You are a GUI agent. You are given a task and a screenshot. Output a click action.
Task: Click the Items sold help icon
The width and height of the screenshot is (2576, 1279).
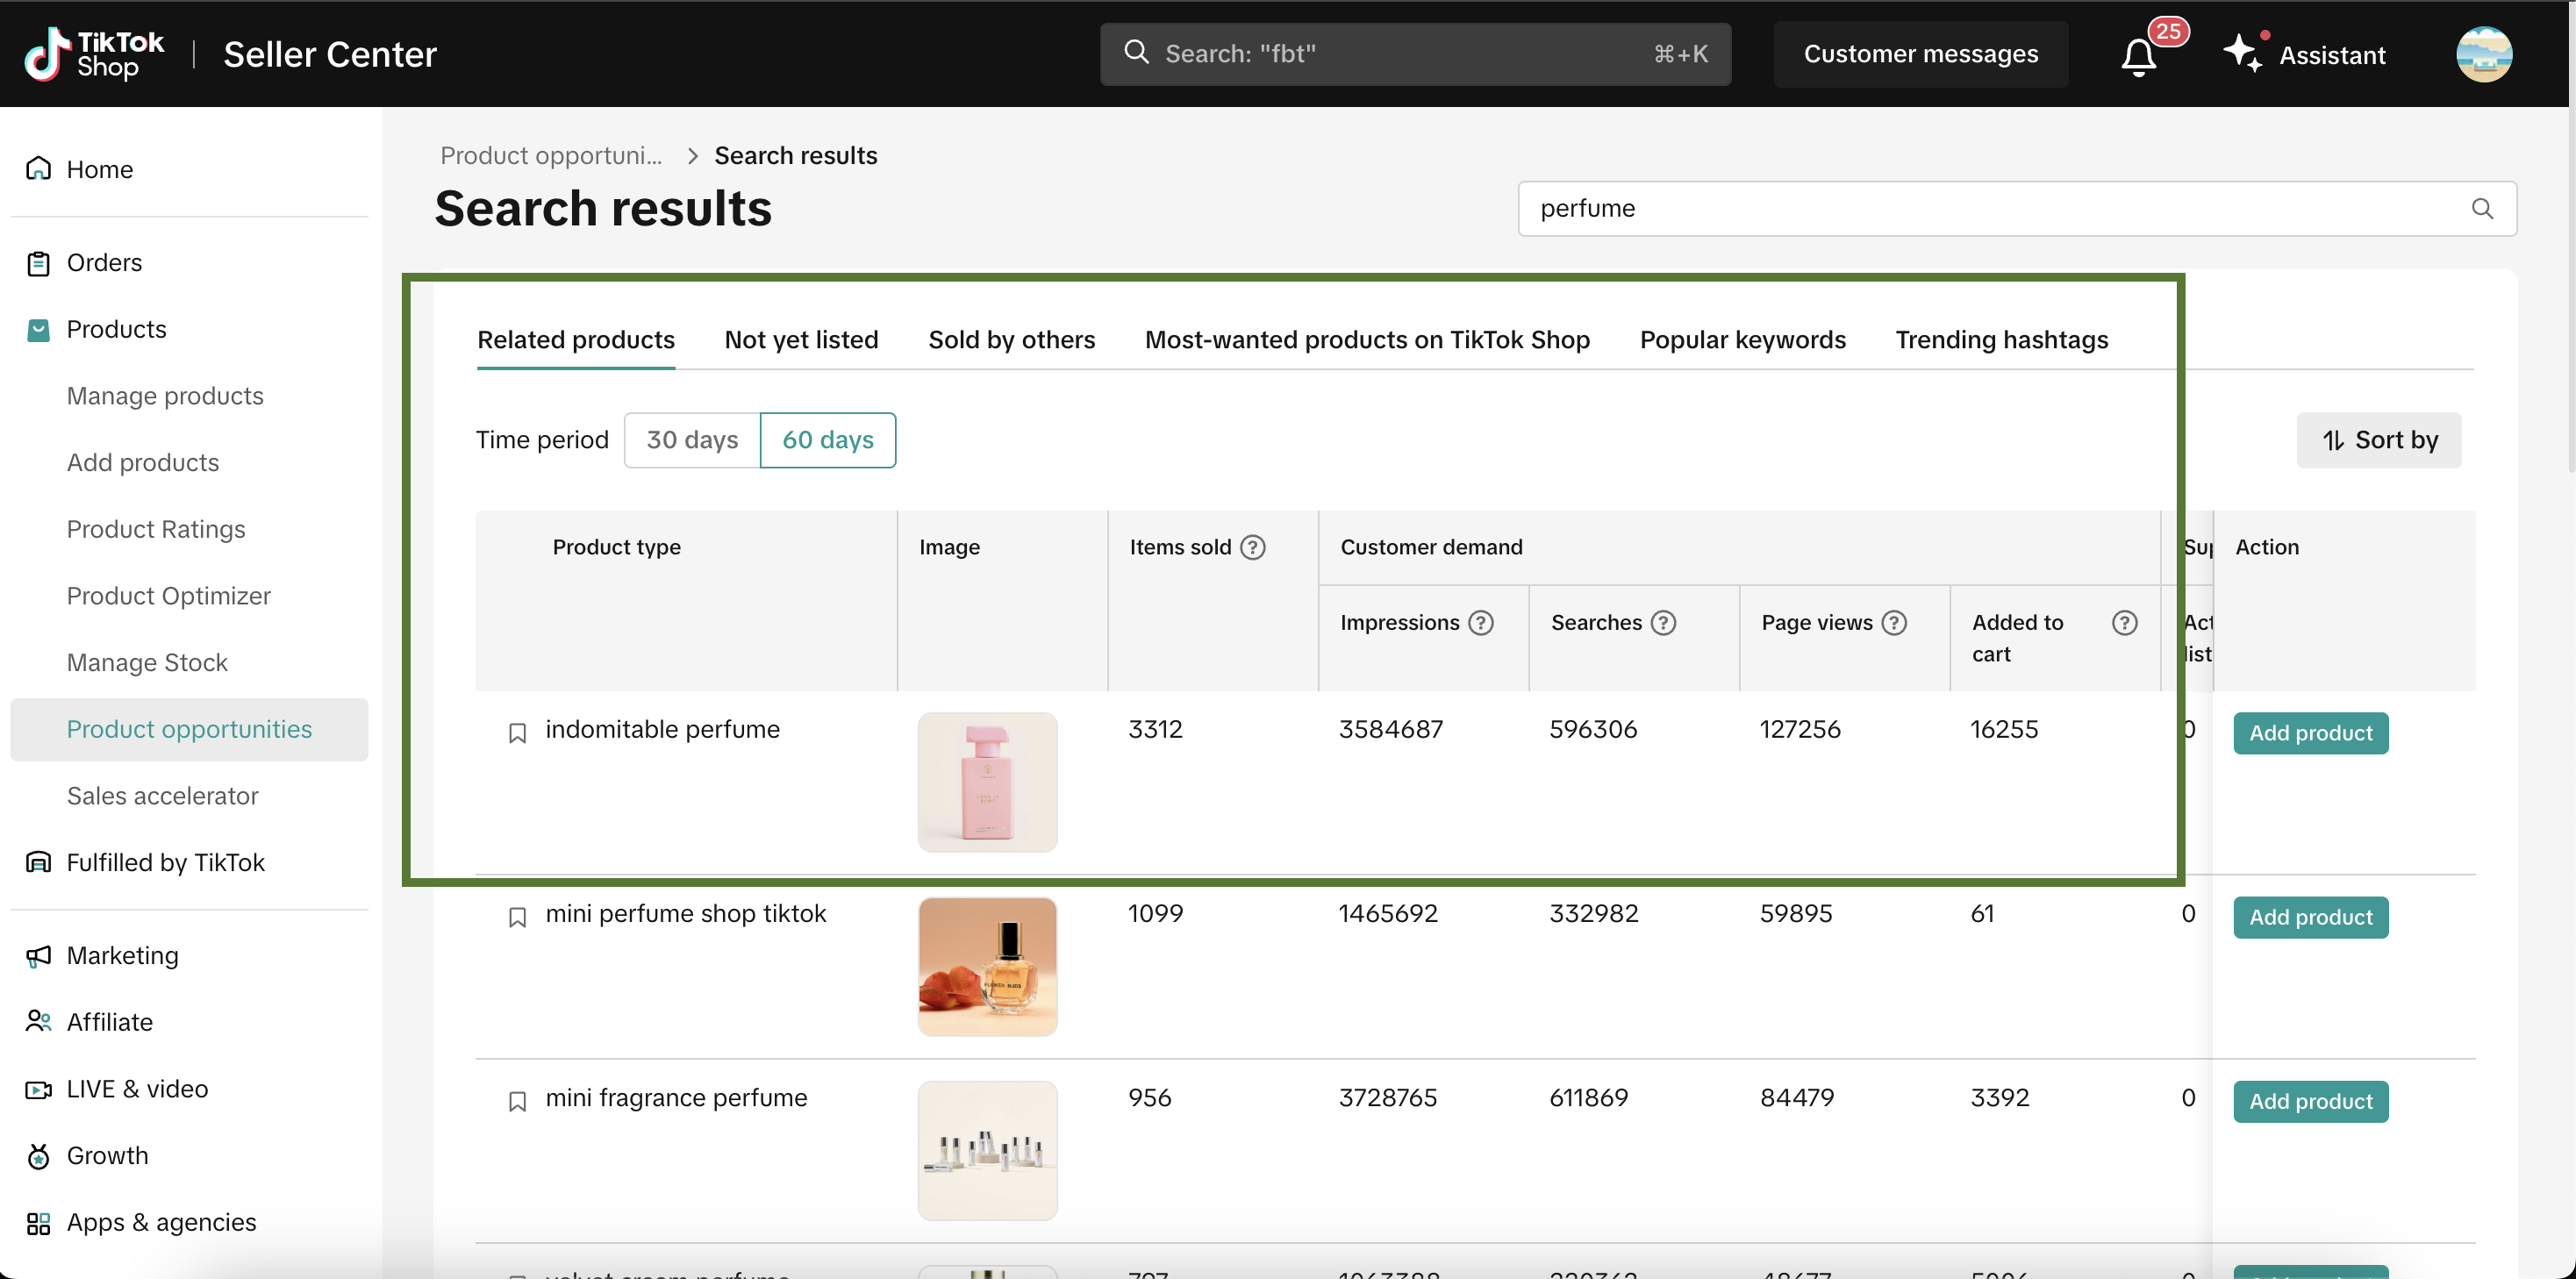point(1253,547)
